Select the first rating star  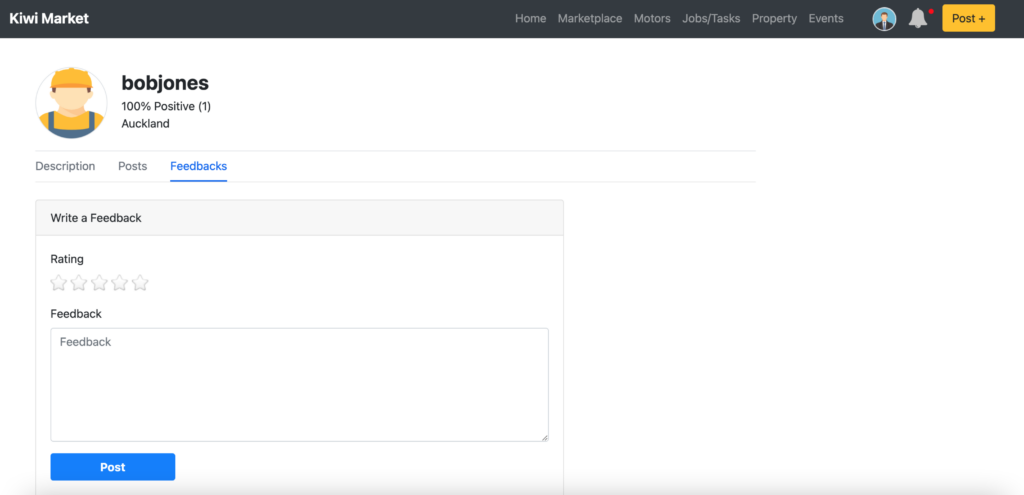click(59, 283)
